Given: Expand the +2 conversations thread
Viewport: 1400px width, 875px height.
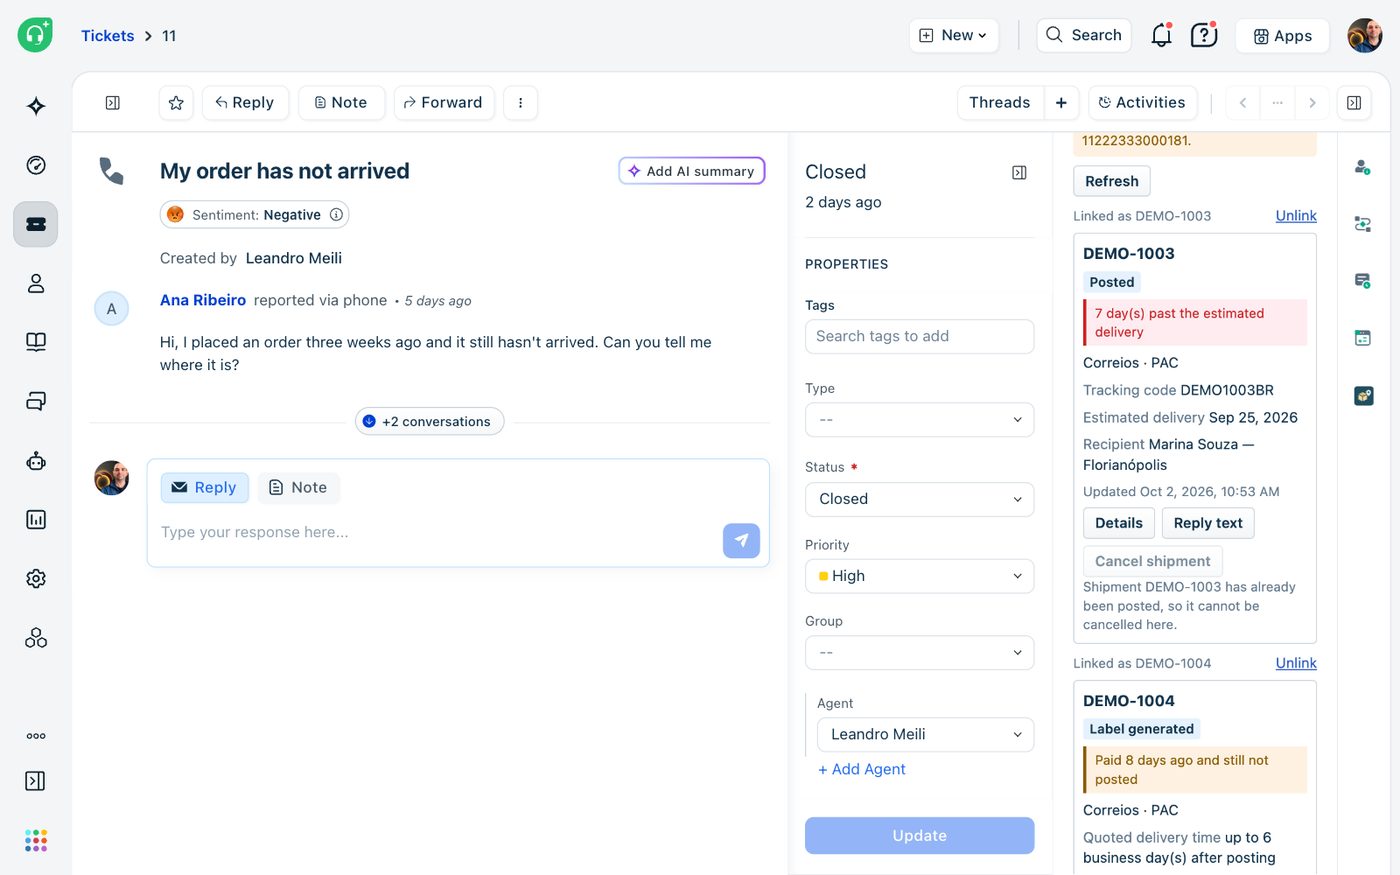Looking at the screenshot, I should 429,421.
